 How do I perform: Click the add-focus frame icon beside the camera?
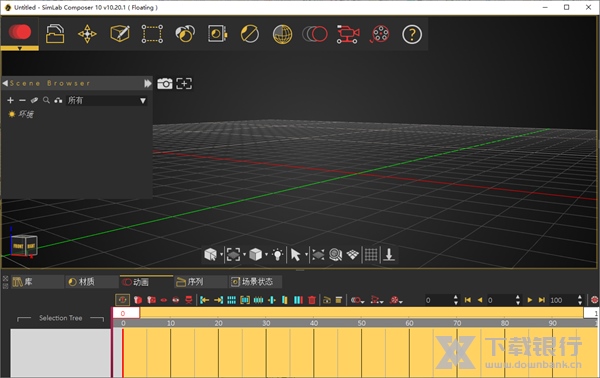coord(184,83)
